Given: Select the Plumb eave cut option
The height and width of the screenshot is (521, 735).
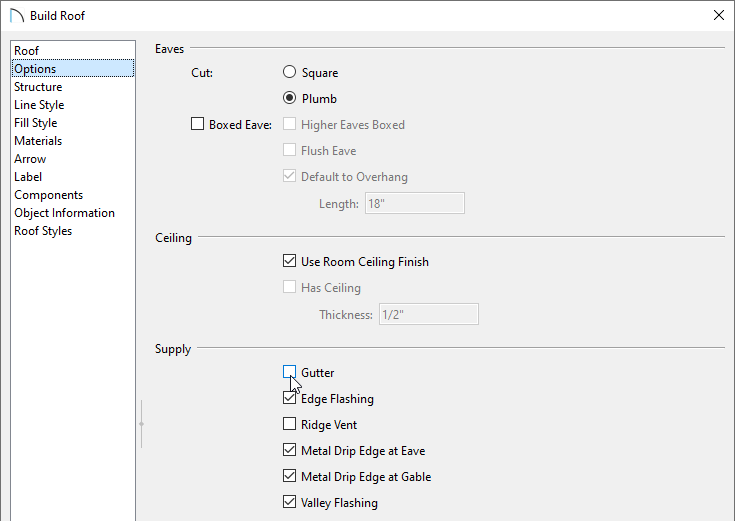Looking at the screenshot, I should point(290,99).
